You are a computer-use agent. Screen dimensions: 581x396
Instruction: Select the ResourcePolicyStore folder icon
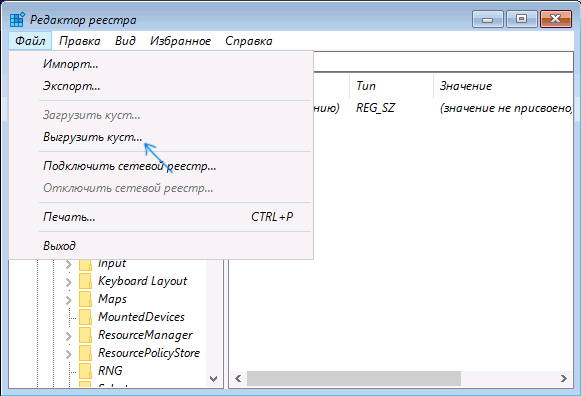[x=85, y=353]
